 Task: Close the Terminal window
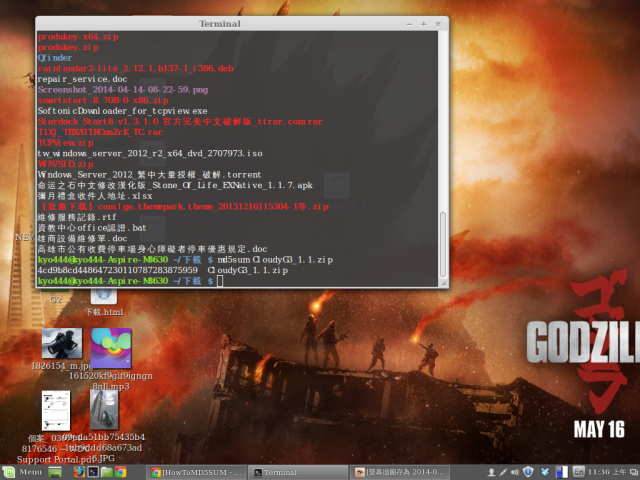pyautogui.click(x=438, y=24)
